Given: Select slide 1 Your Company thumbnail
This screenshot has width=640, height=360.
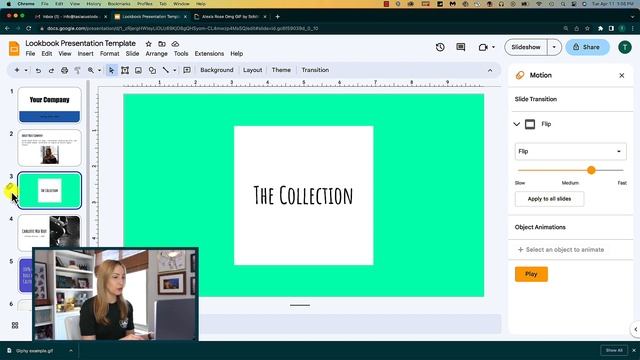Looking at the screenshot, I should 49,105.
